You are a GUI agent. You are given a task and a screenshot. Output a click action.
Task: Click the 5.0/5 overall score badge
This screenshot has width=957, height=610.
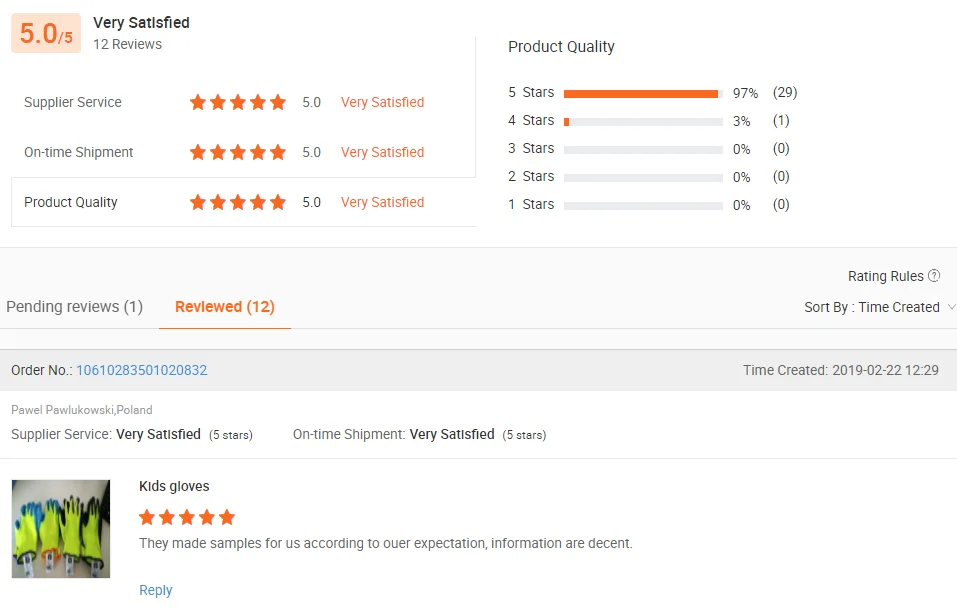click(46, 34)
